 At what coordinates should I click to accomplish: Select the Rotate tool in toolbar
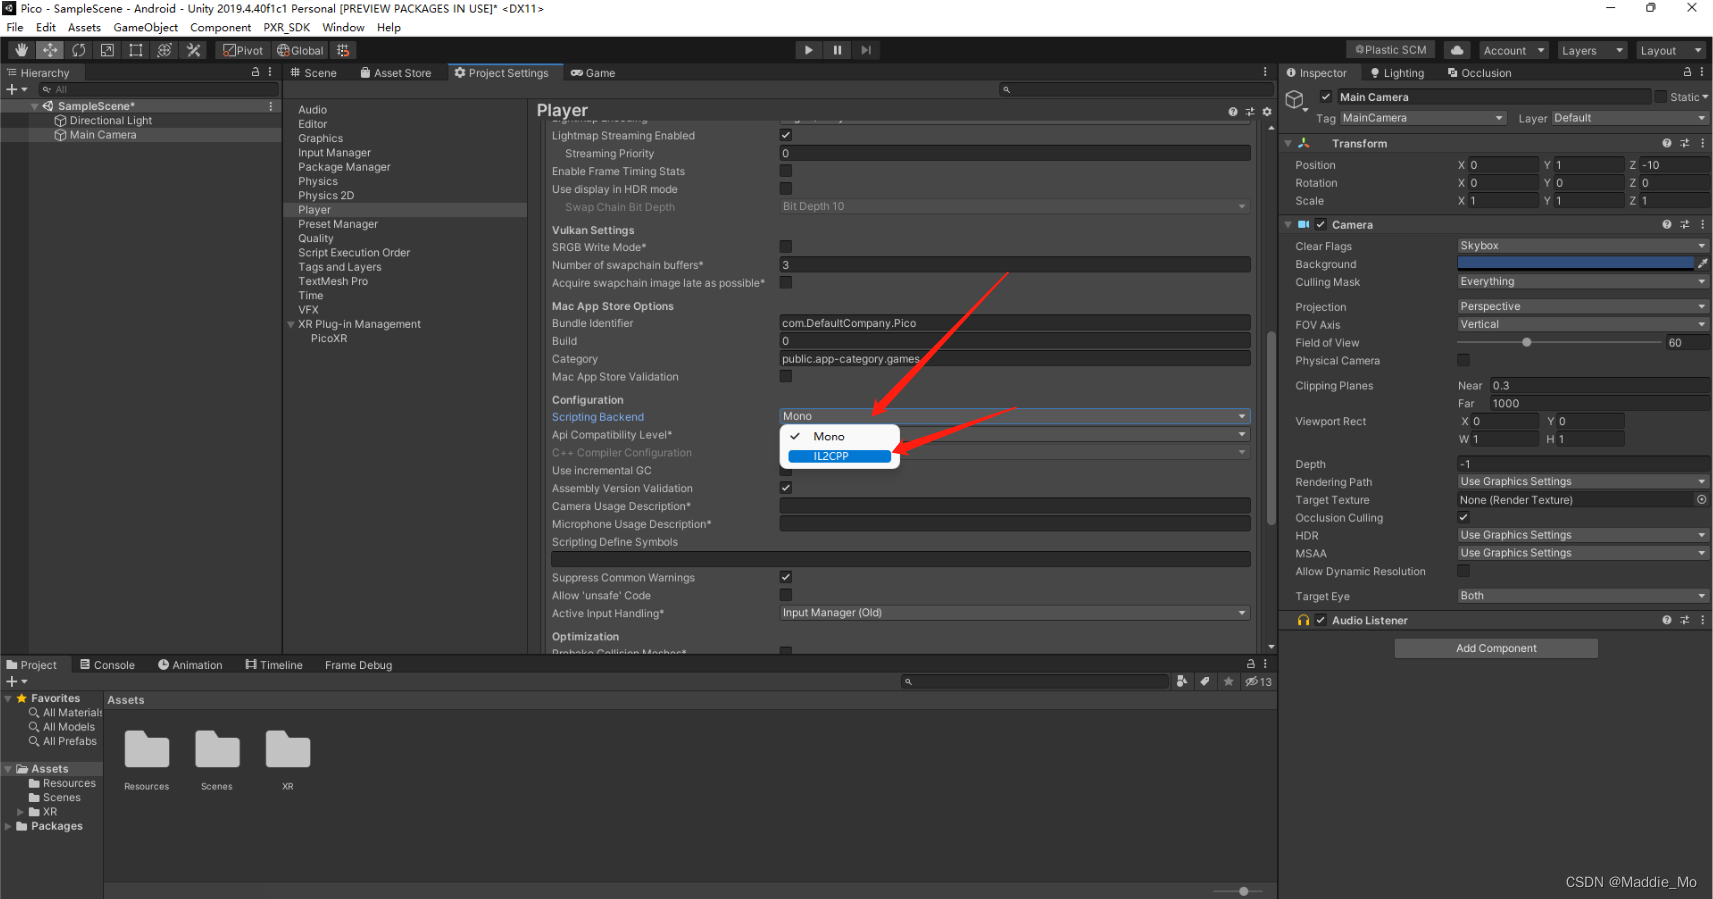[78, 50]
